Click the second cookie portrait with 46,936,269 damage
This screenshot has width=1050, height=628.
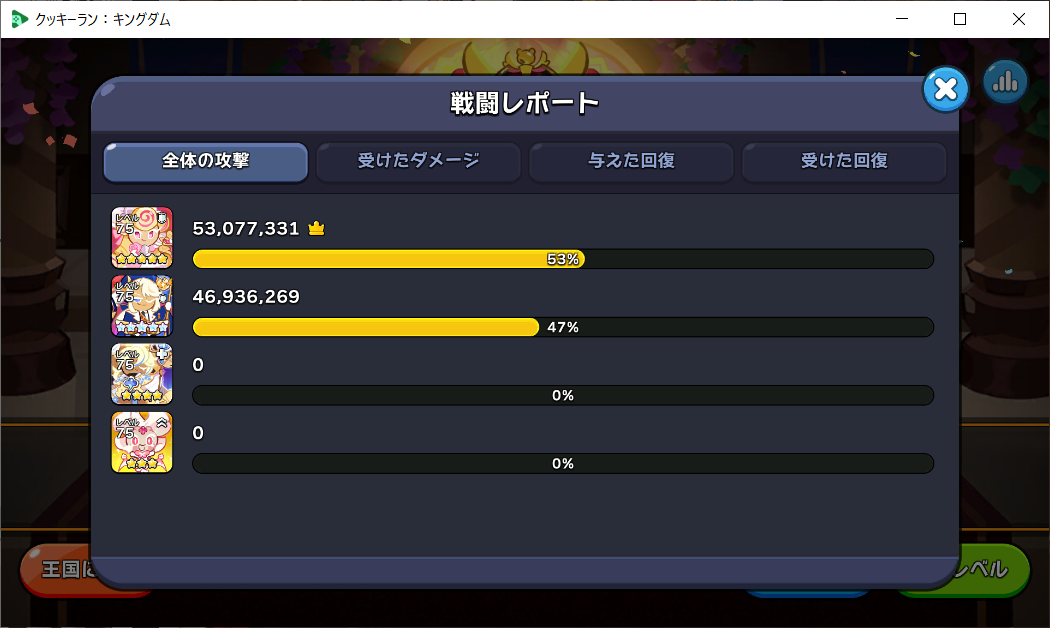[142, 305]
